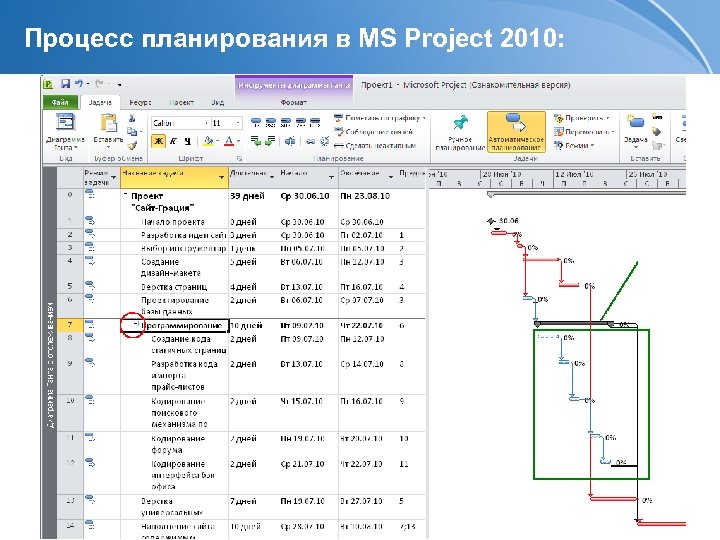This screenshot has height=540, width=720.
Task: Select the Задача ribbon tab
Action: coord(100,102)
